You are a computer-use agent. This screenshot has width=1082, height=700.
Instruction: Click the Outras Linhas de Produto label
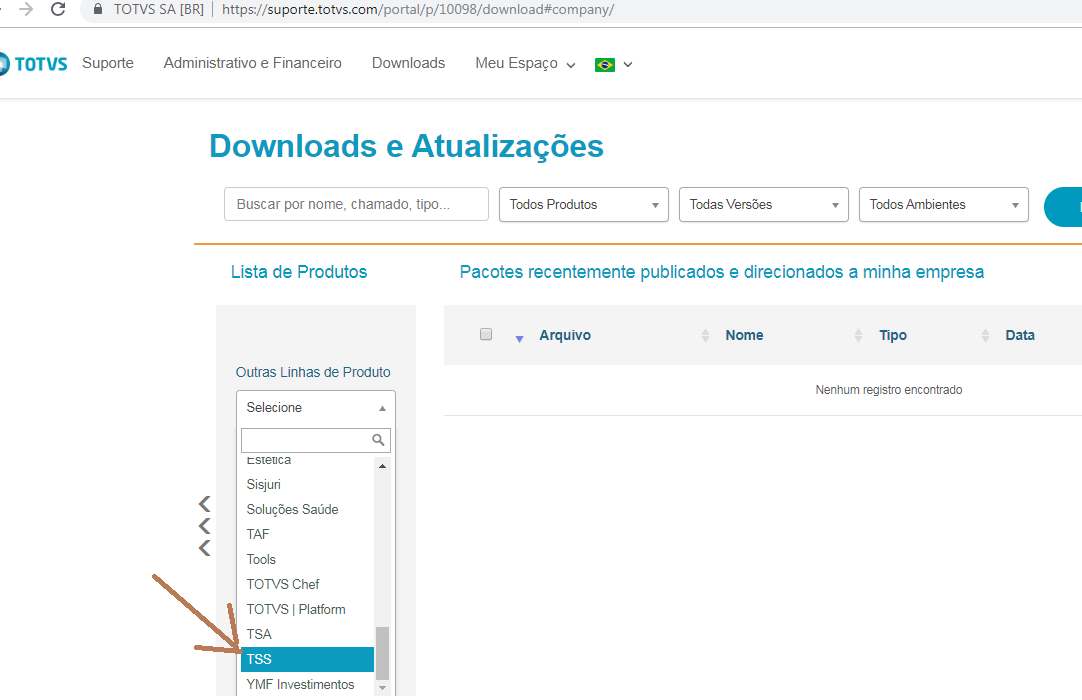(x=313, y=372)
